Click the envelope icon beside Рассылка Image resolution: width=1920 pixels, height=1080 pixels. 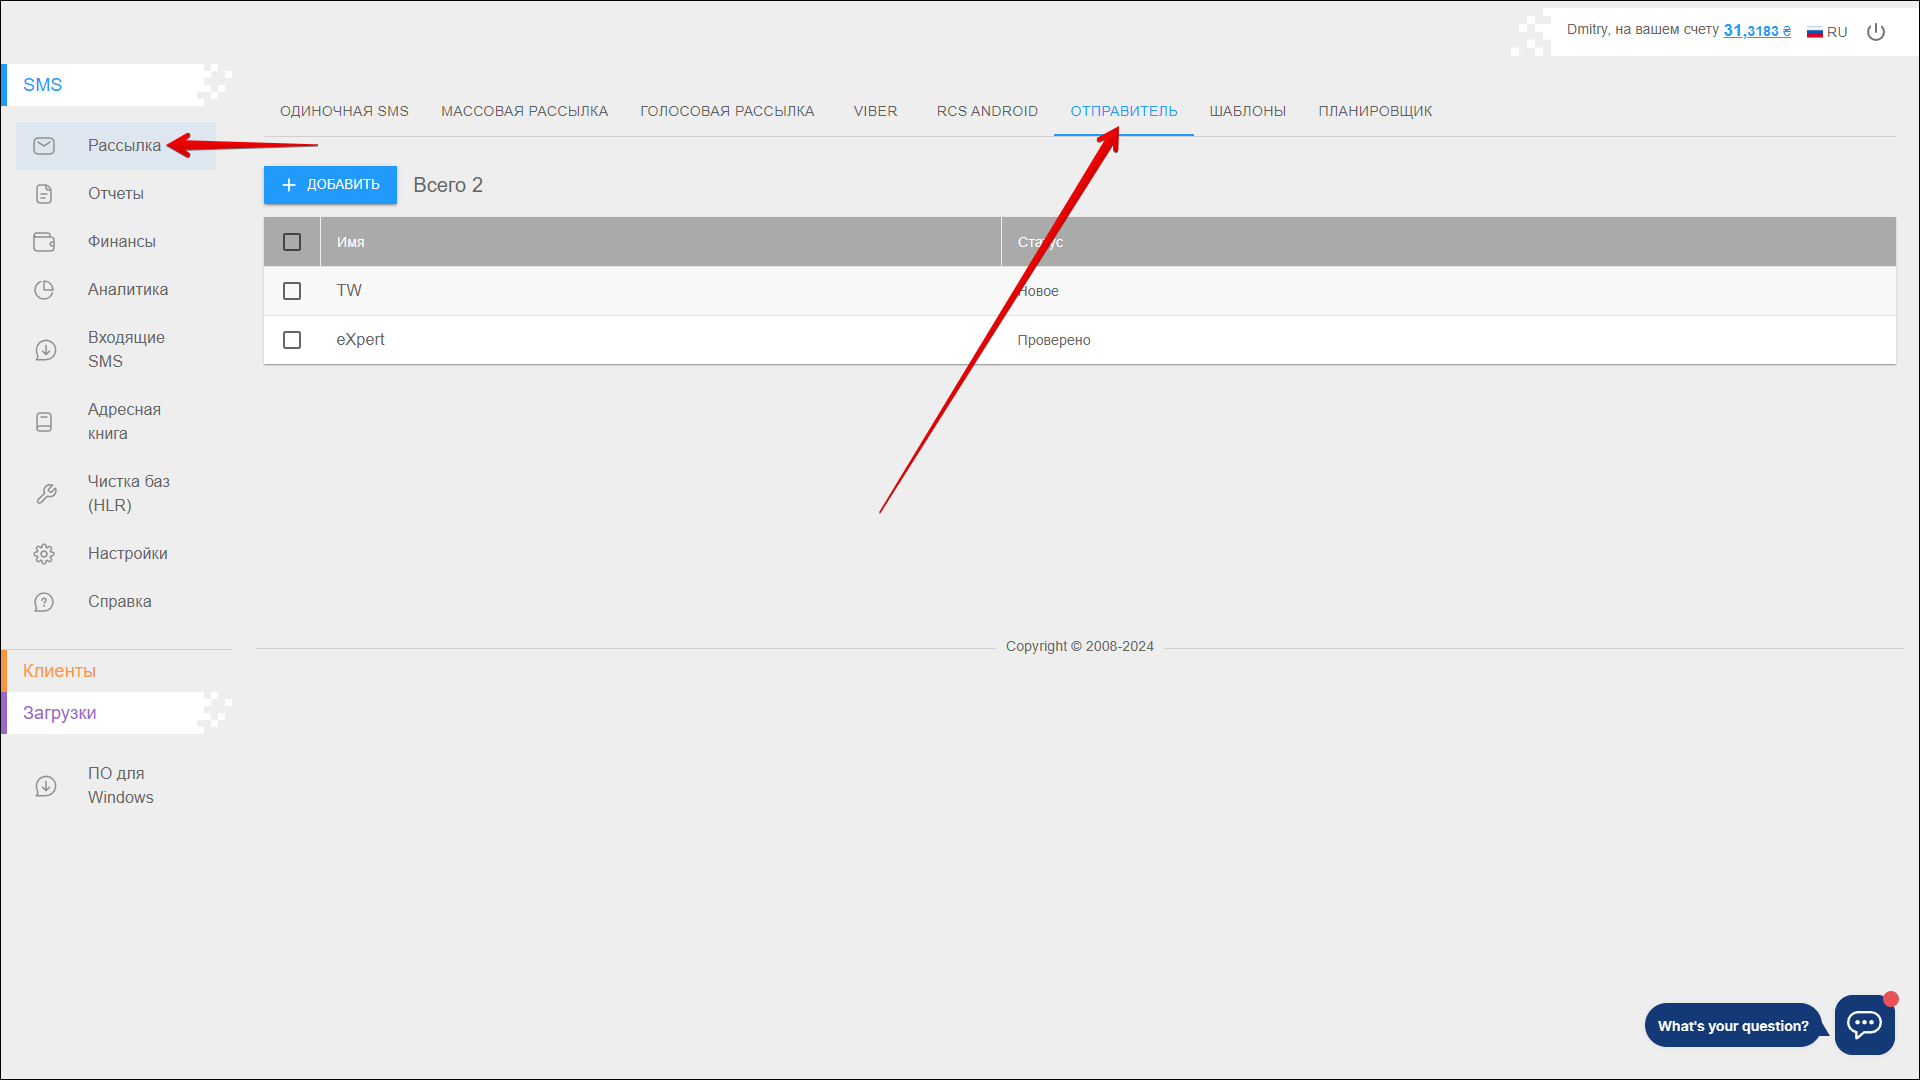coord(44,146)
